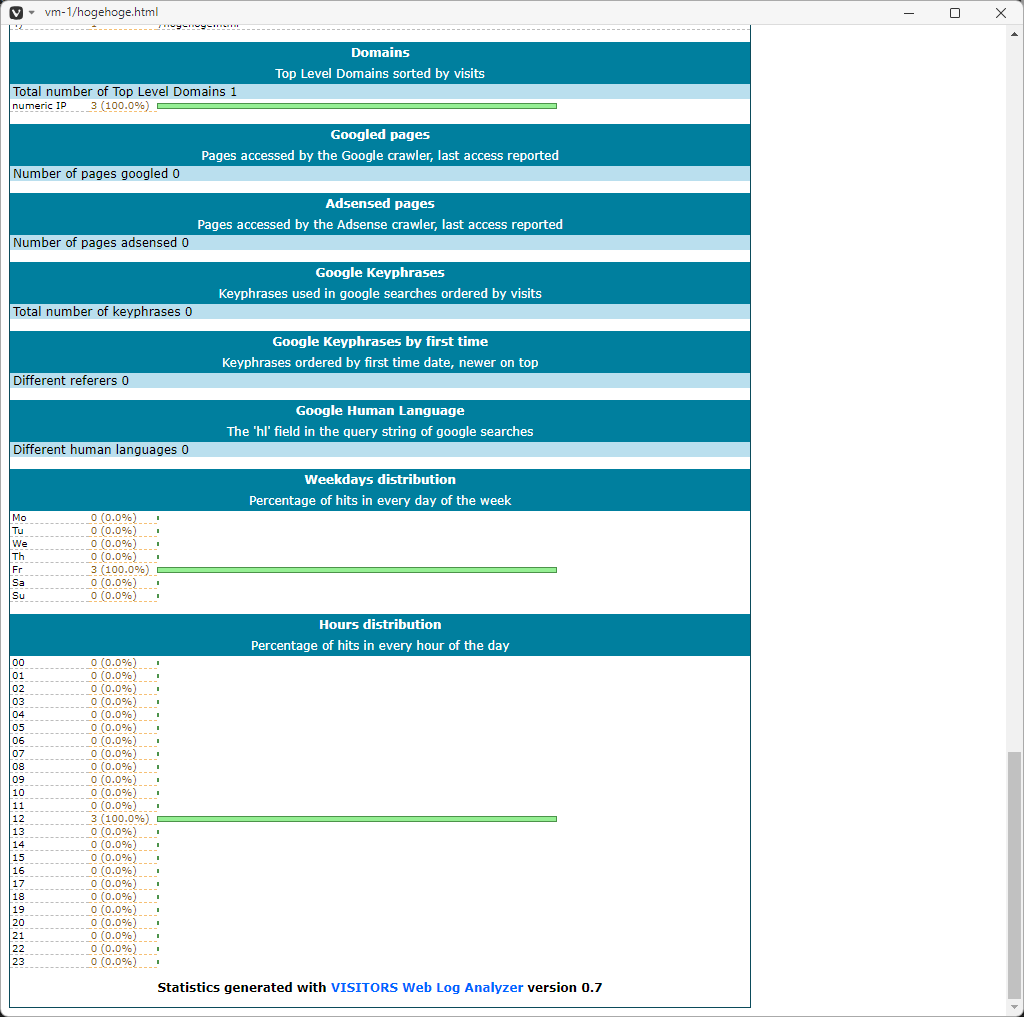Click the hour 15 row label
The image size is (1024, 1017).
[18, 858]
